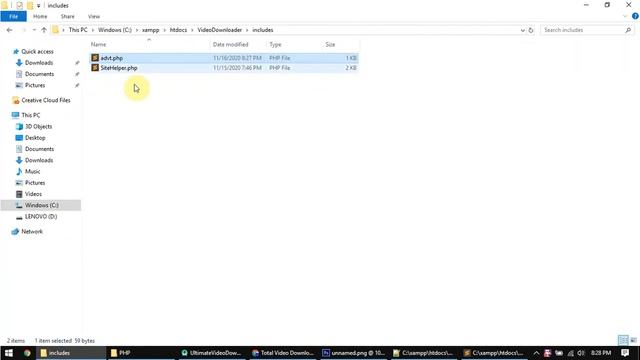Click the search magnifier icon
640x360 pixels.
tap(628, 30)
